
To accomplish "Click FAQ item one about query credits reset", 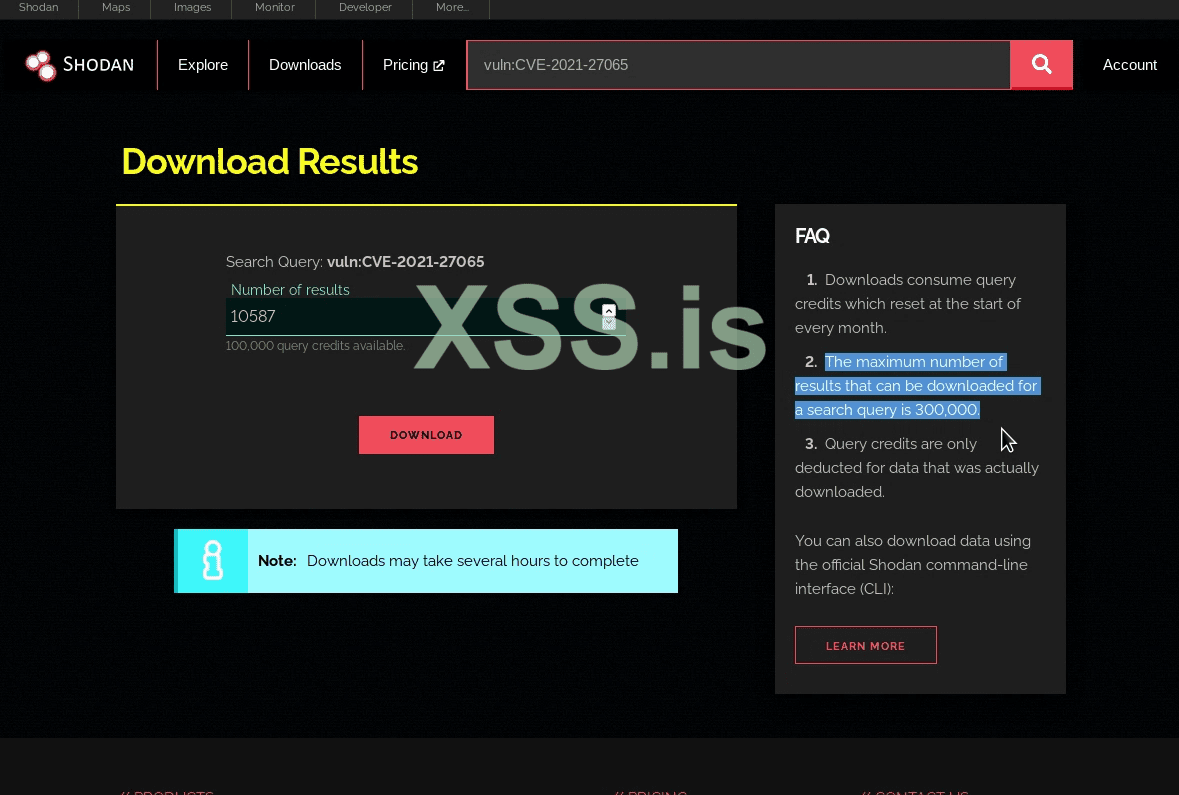I will (908, 304).
